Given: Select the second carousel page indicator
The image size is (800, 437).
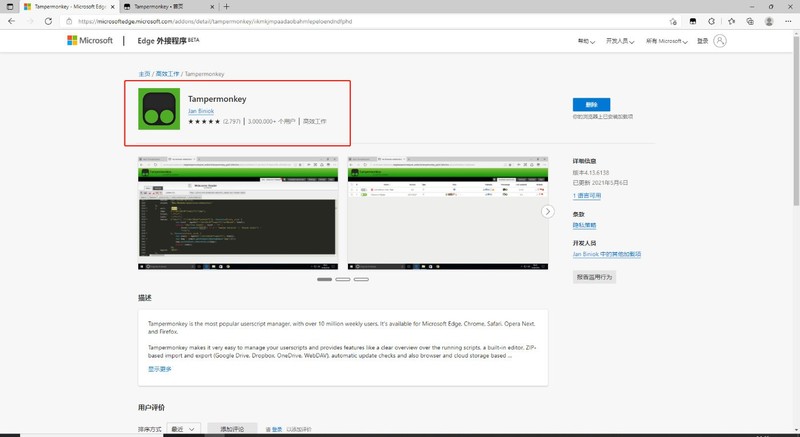Looking at the screenshot, I should coord(343,279).
